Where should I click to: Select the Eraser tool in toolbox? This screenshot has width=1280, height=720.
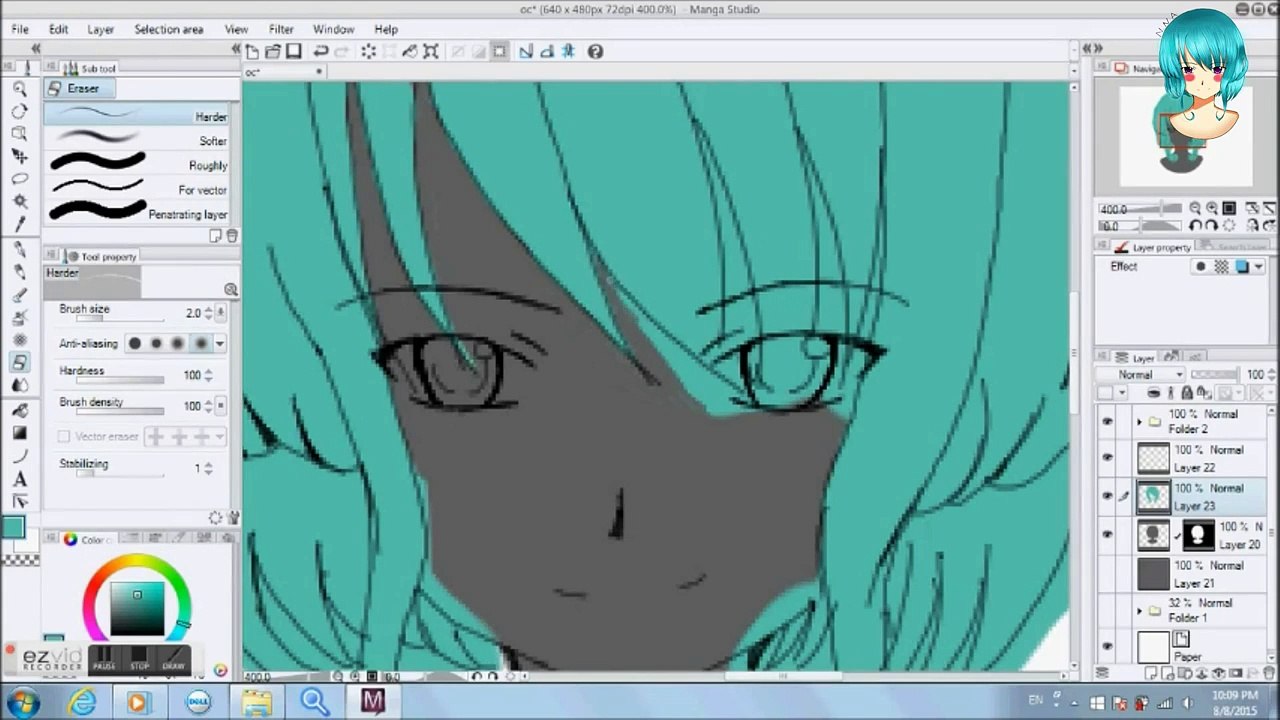[x=19, y=363]
